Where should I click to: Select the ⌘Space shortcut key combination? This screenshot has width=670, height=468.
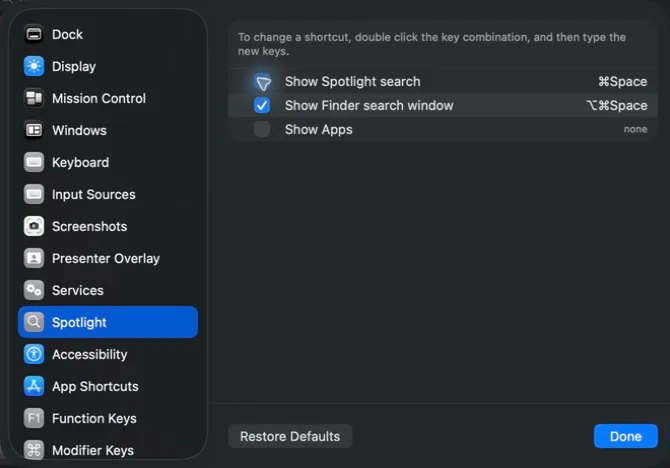pyautogui.click(x=623, y=82)
